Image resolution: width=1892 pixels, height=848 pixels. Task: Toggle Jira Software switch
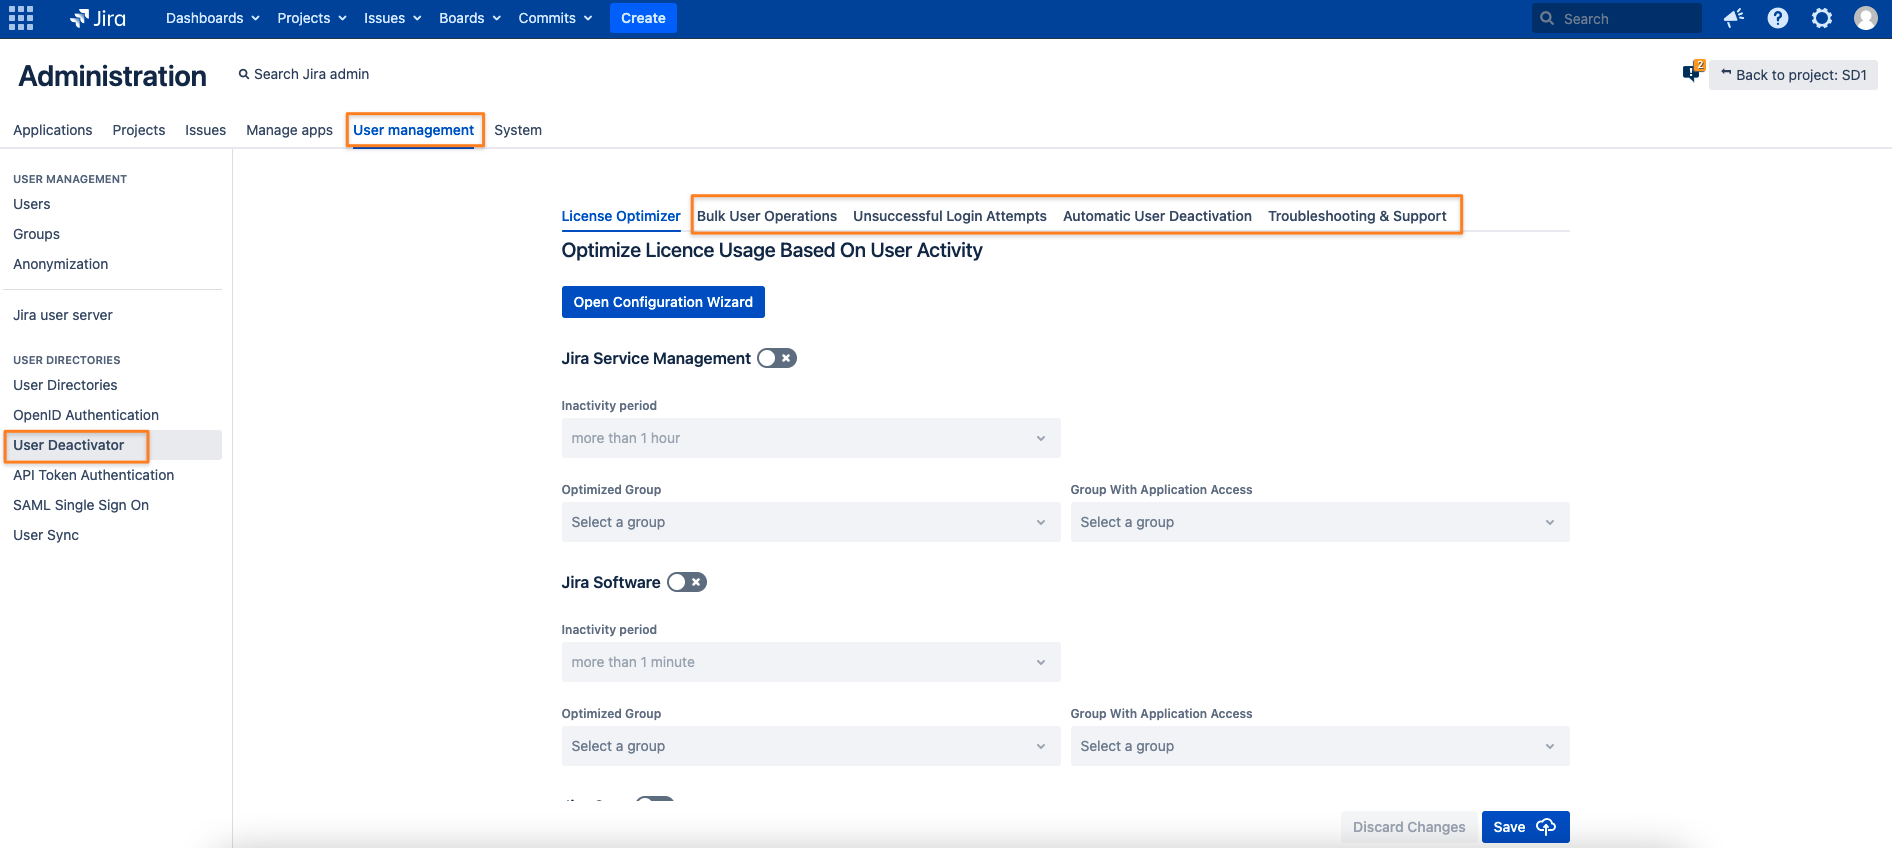point(687,582)
